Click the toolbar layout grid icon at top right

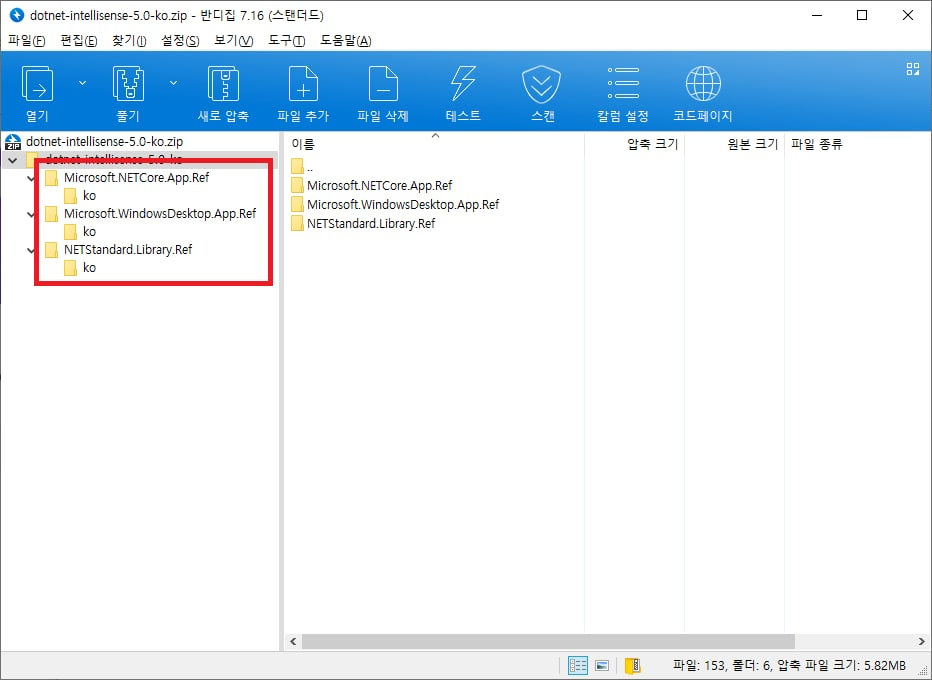pyautogui.click(x=912, y=69)
